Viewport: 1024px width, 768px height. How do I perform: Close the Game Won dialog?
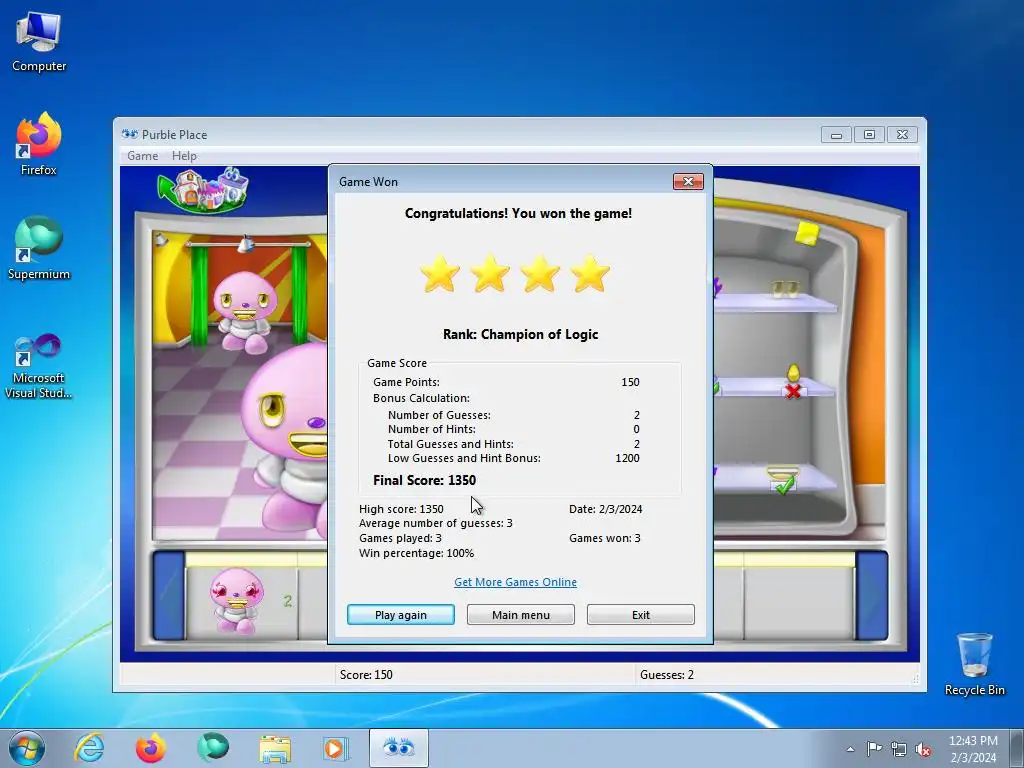[x=688, y=182]
